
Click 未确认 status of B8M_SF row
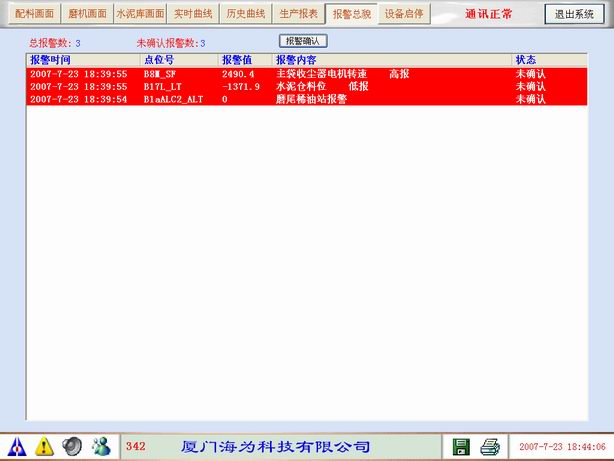pyautogui.click(x=531, y=74)
